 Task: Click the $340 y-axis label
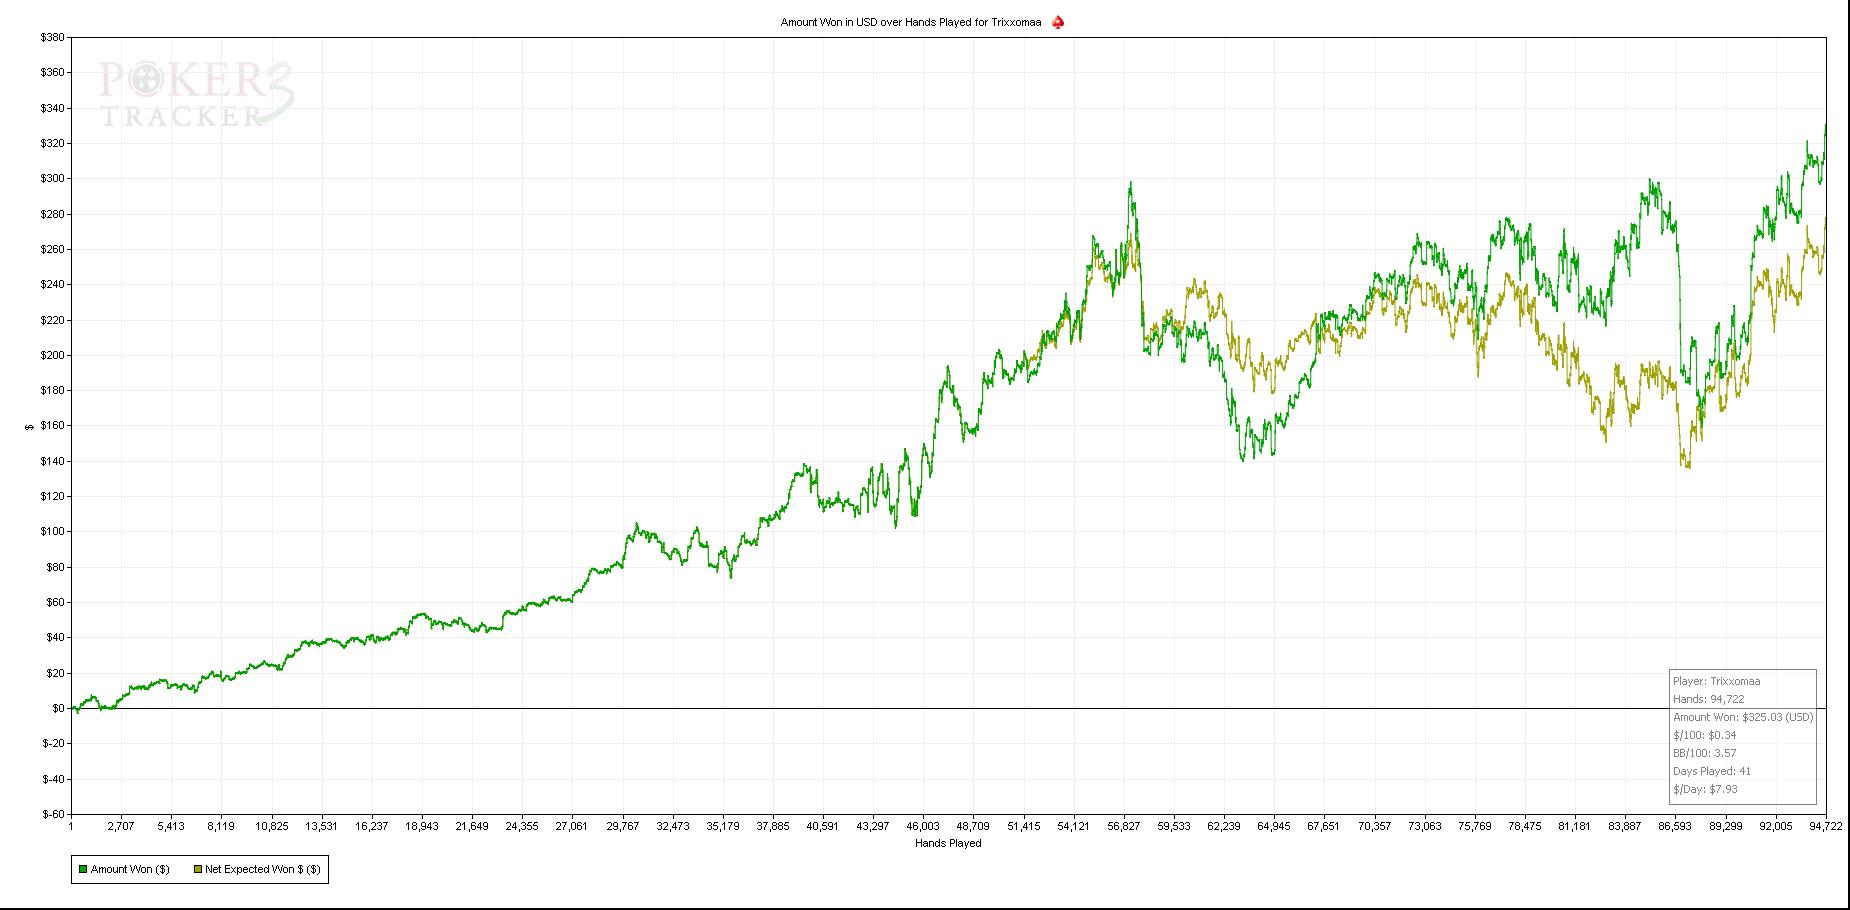(x=52, y=108)
